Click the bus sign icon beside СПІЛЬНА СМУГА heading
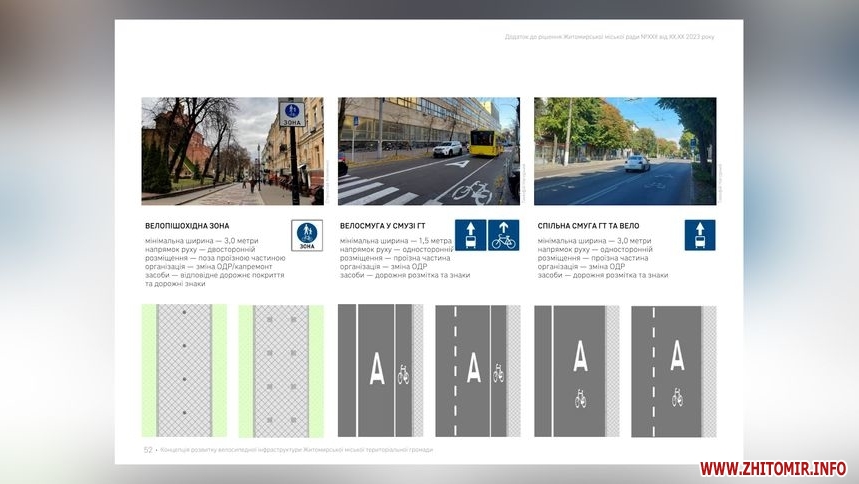 (x=700, y=235)
